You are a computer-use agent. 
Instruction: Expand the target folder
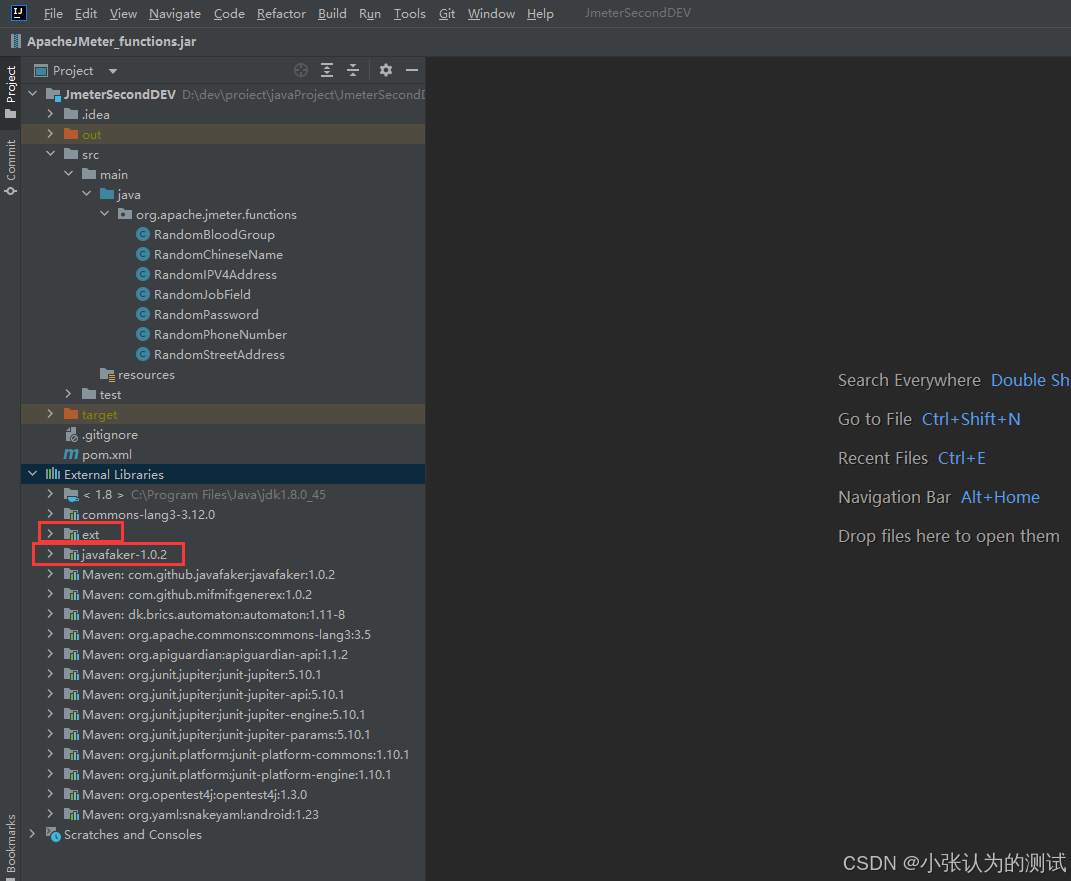51,414
